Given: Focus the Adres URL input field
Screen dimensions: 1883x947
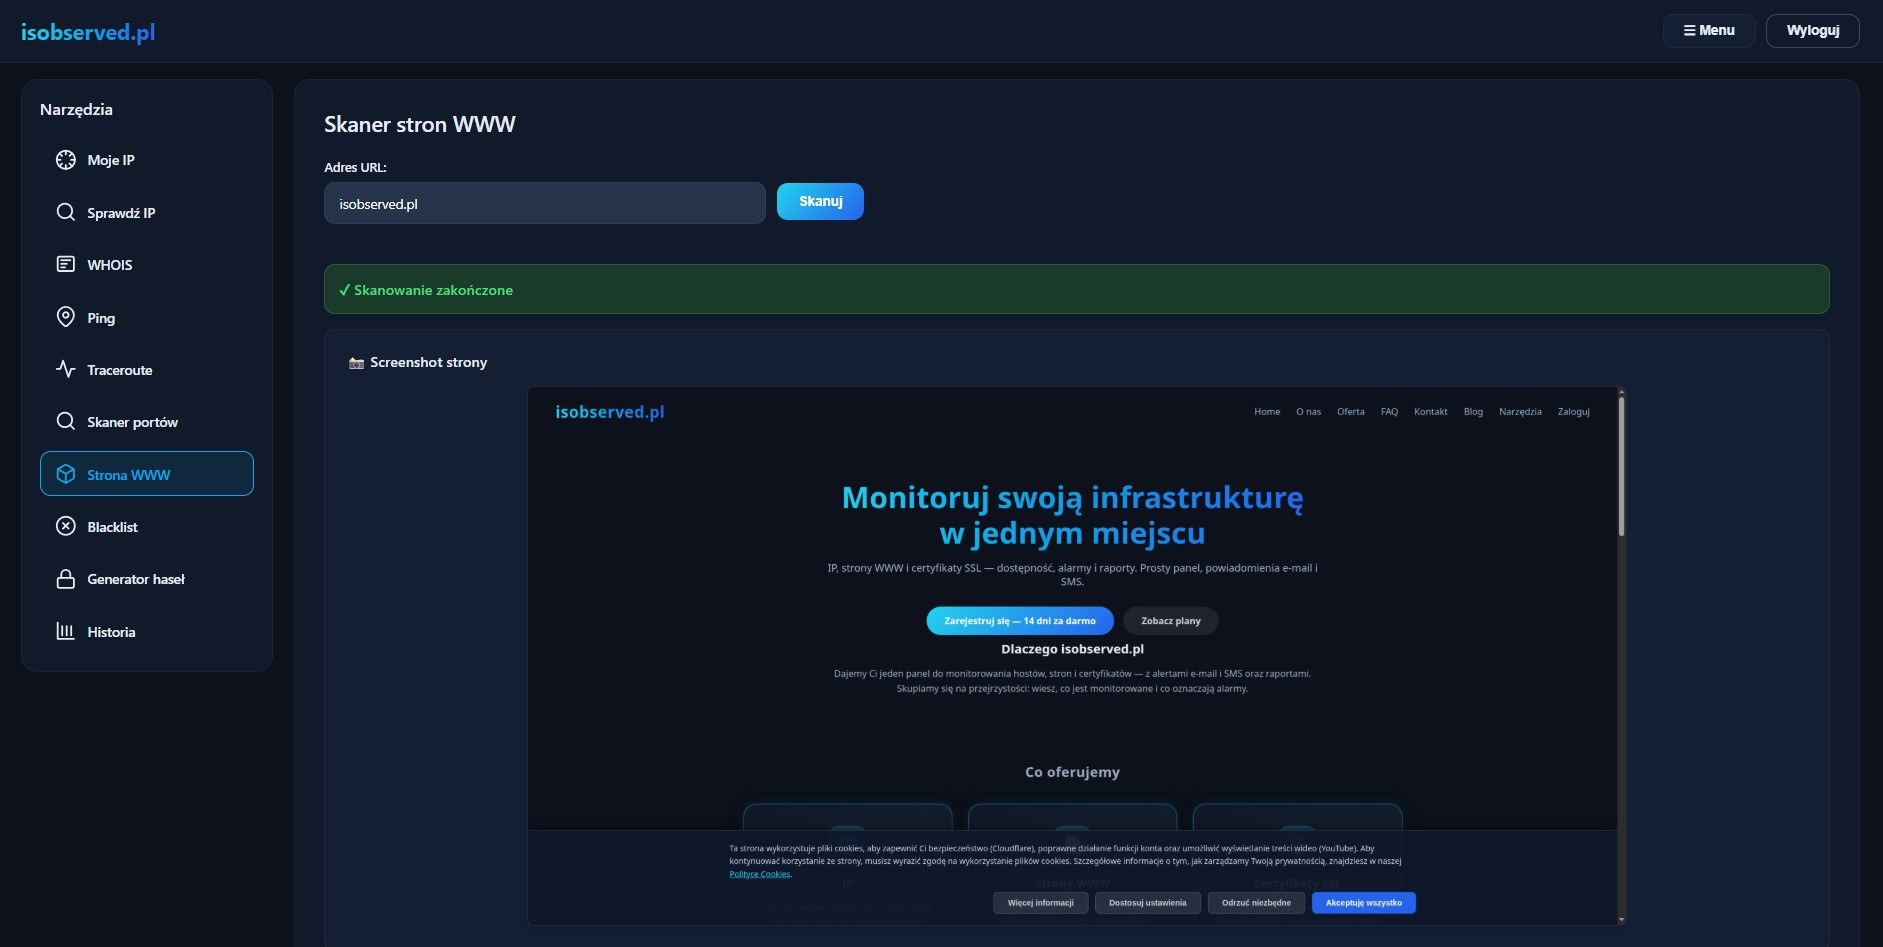Looking at the screenshot, I should point(545,203).
